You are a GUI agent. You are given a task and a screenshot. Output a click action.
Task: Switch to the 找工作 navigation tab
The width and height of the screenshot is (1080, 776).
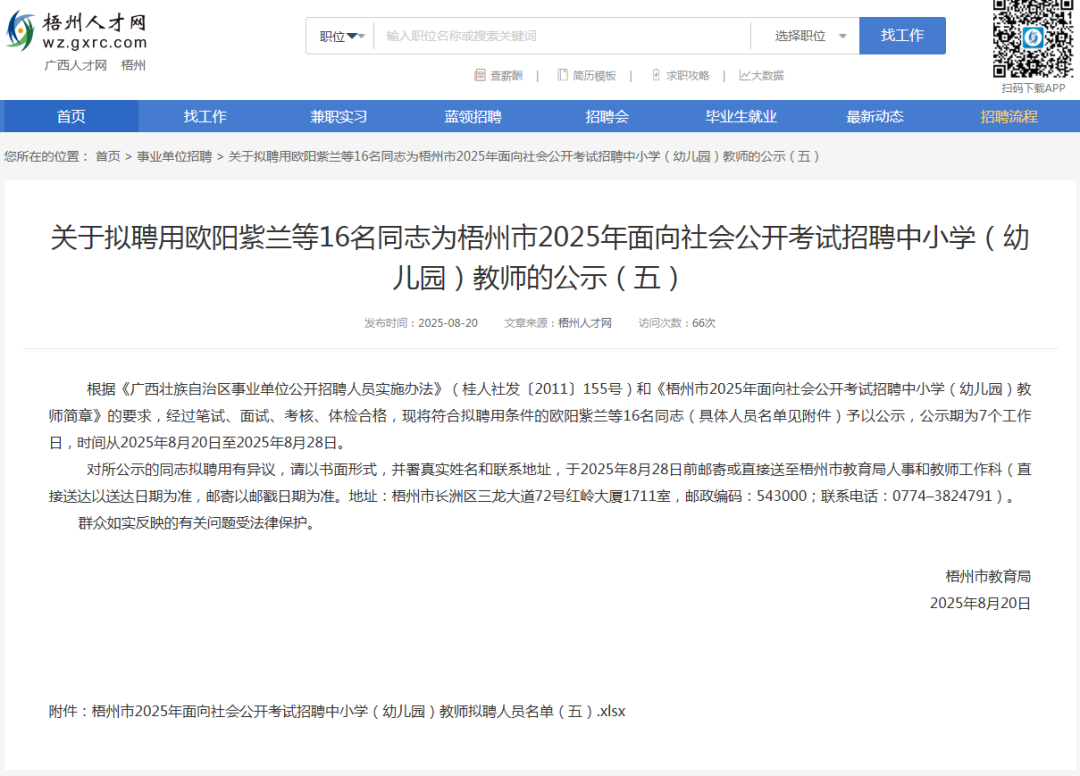pyautogui.click(x=206, y=116)
